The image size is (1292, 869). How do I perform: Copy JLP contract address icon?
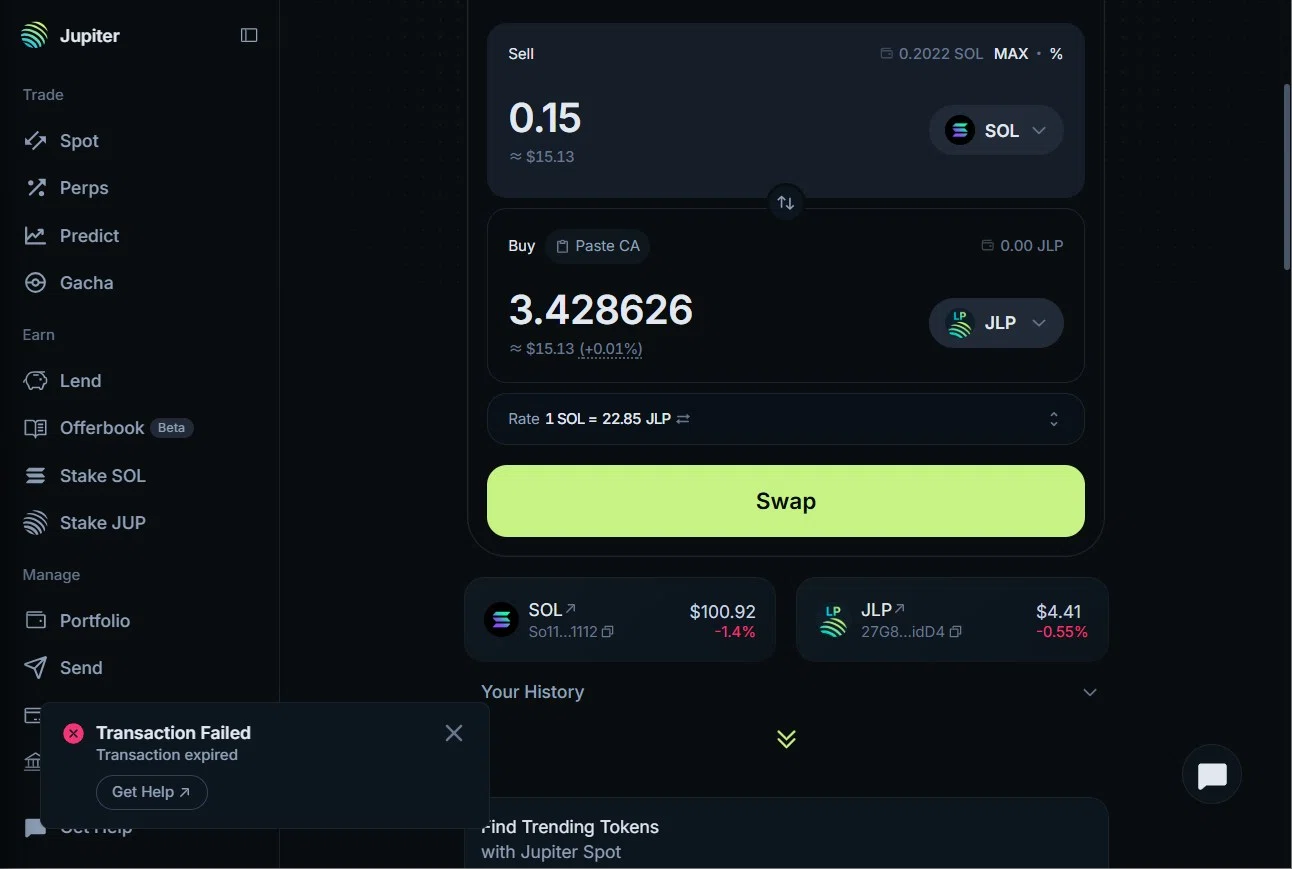click(956, 632)
